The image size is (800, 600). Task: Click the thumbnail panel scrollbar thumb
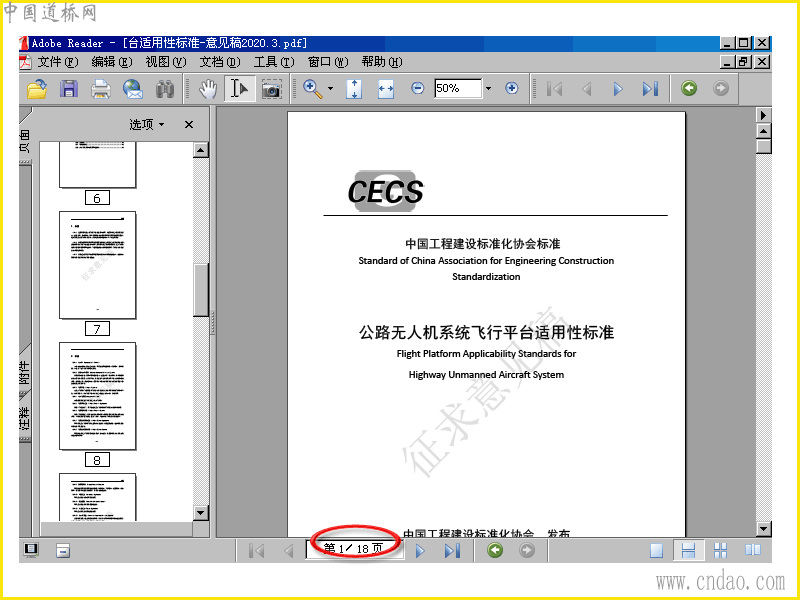[201, 290]
